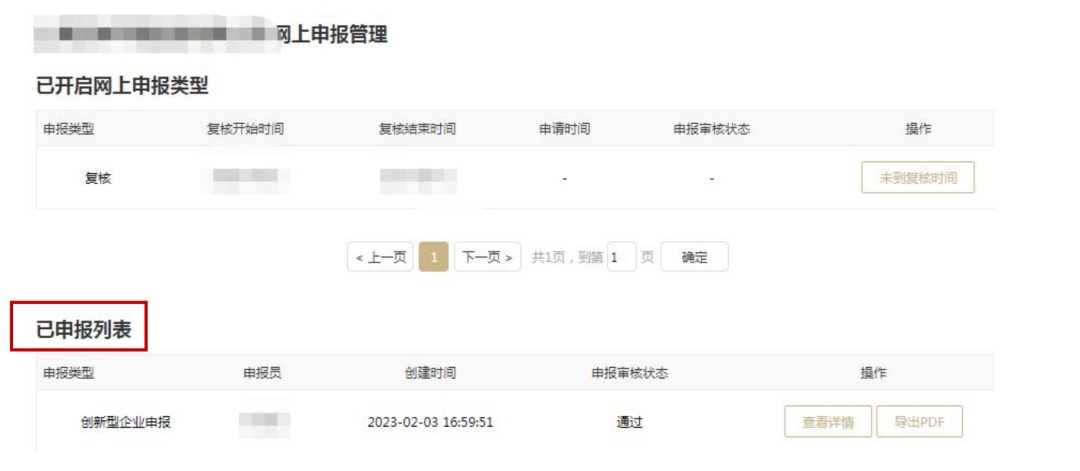
Task: Click the 复核开始时间 column header
Action: tap(245, 129)
